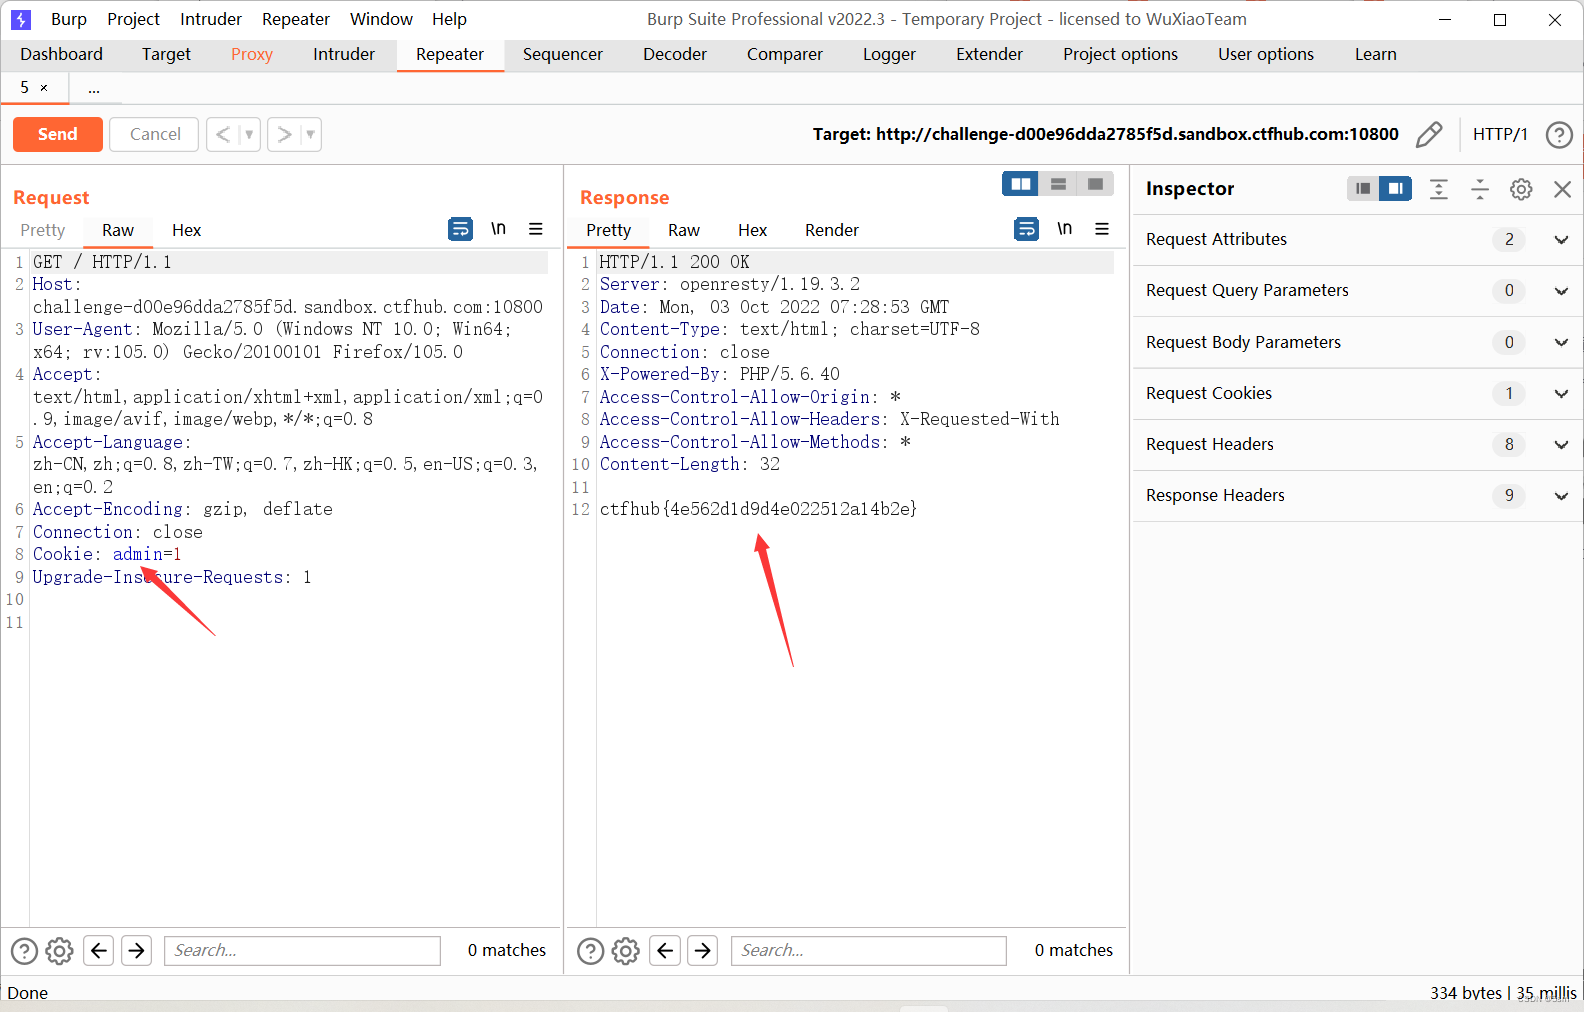
Task: Open the Learn tab
Action: (x=1375, y=54)
